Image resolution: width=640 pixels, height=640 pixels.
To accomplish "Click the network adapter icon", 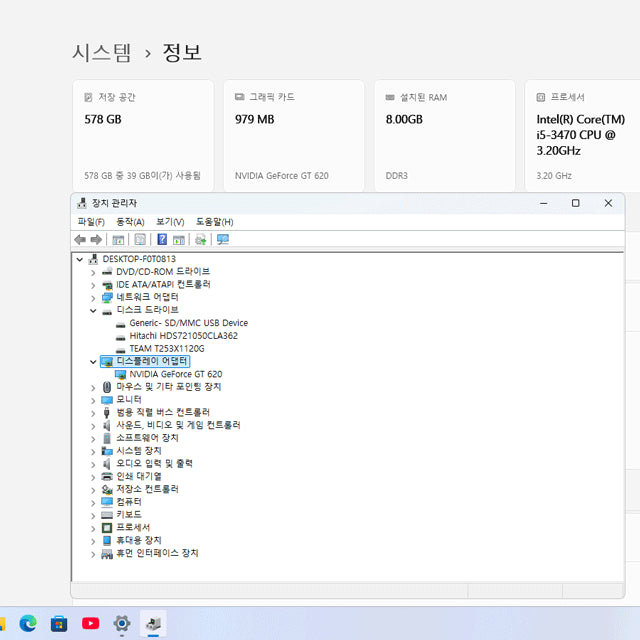I will coord(107,298).
